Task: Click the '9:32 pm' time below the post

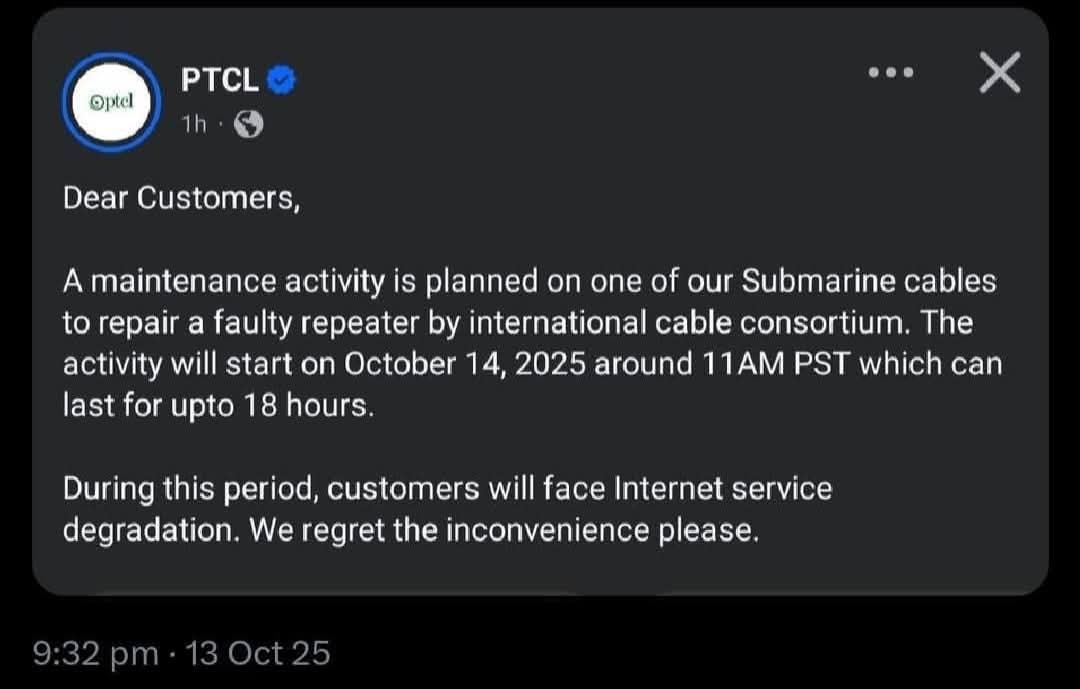Action: (x=96, y=653)
